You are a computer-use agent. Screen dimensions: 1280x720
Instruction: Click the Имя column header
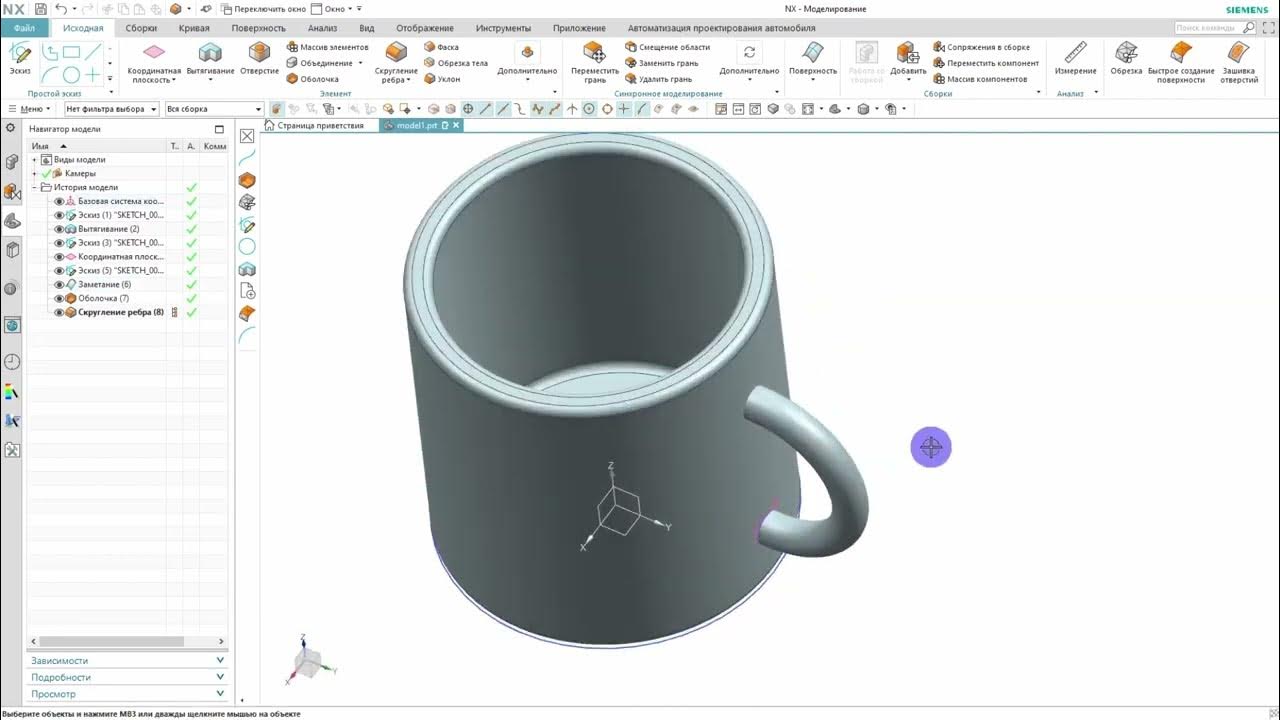coord(95,146)
